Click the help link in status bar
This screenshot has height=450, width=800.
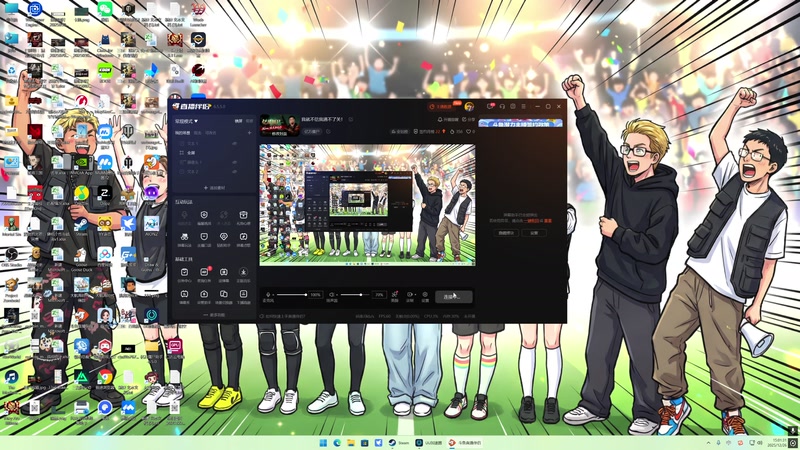283,316
